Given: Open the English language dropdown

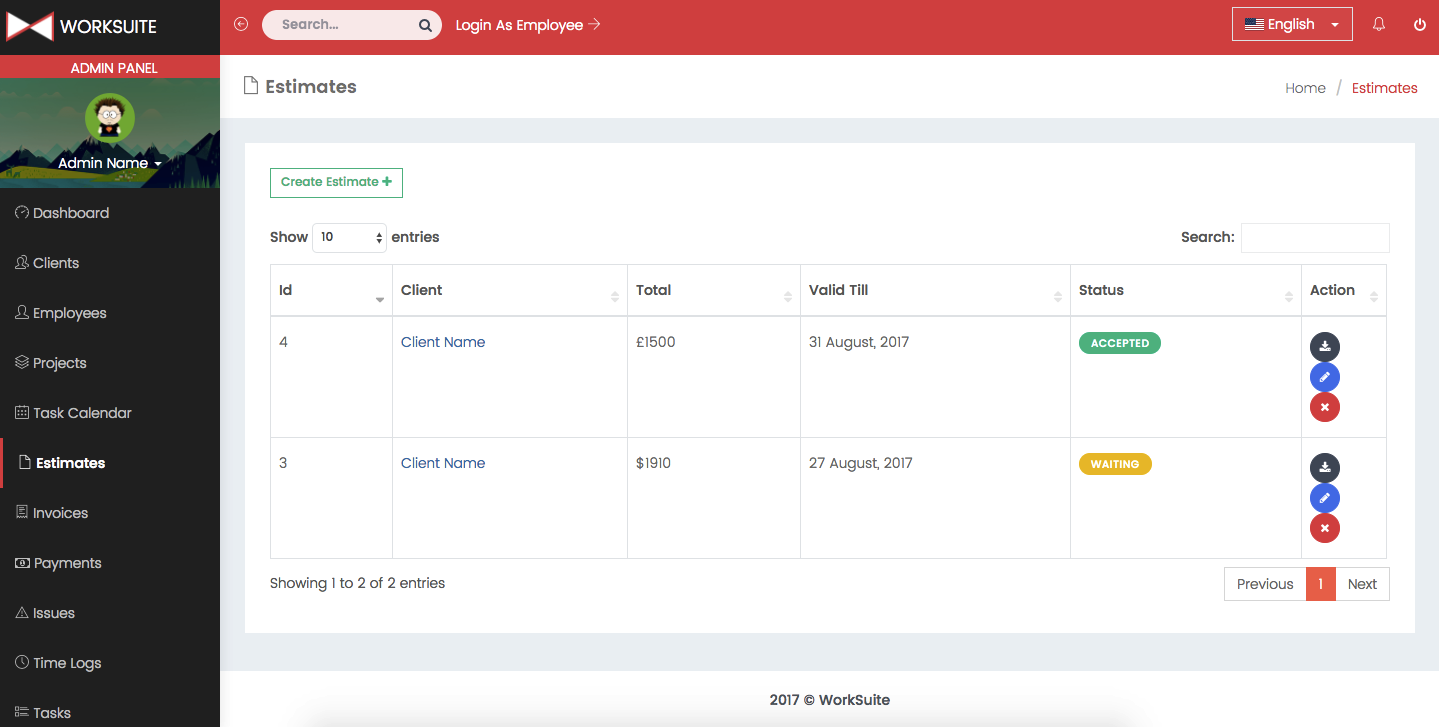Looking at the screenshot, I should click(x=1292, y=24).
